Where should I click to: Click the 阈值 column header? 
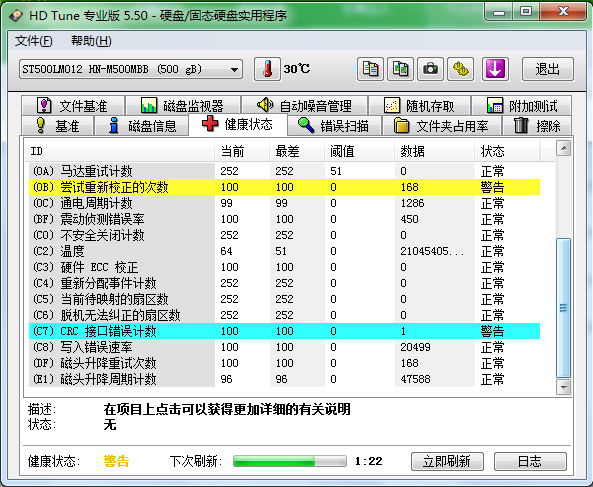click(x=359, y=151)
